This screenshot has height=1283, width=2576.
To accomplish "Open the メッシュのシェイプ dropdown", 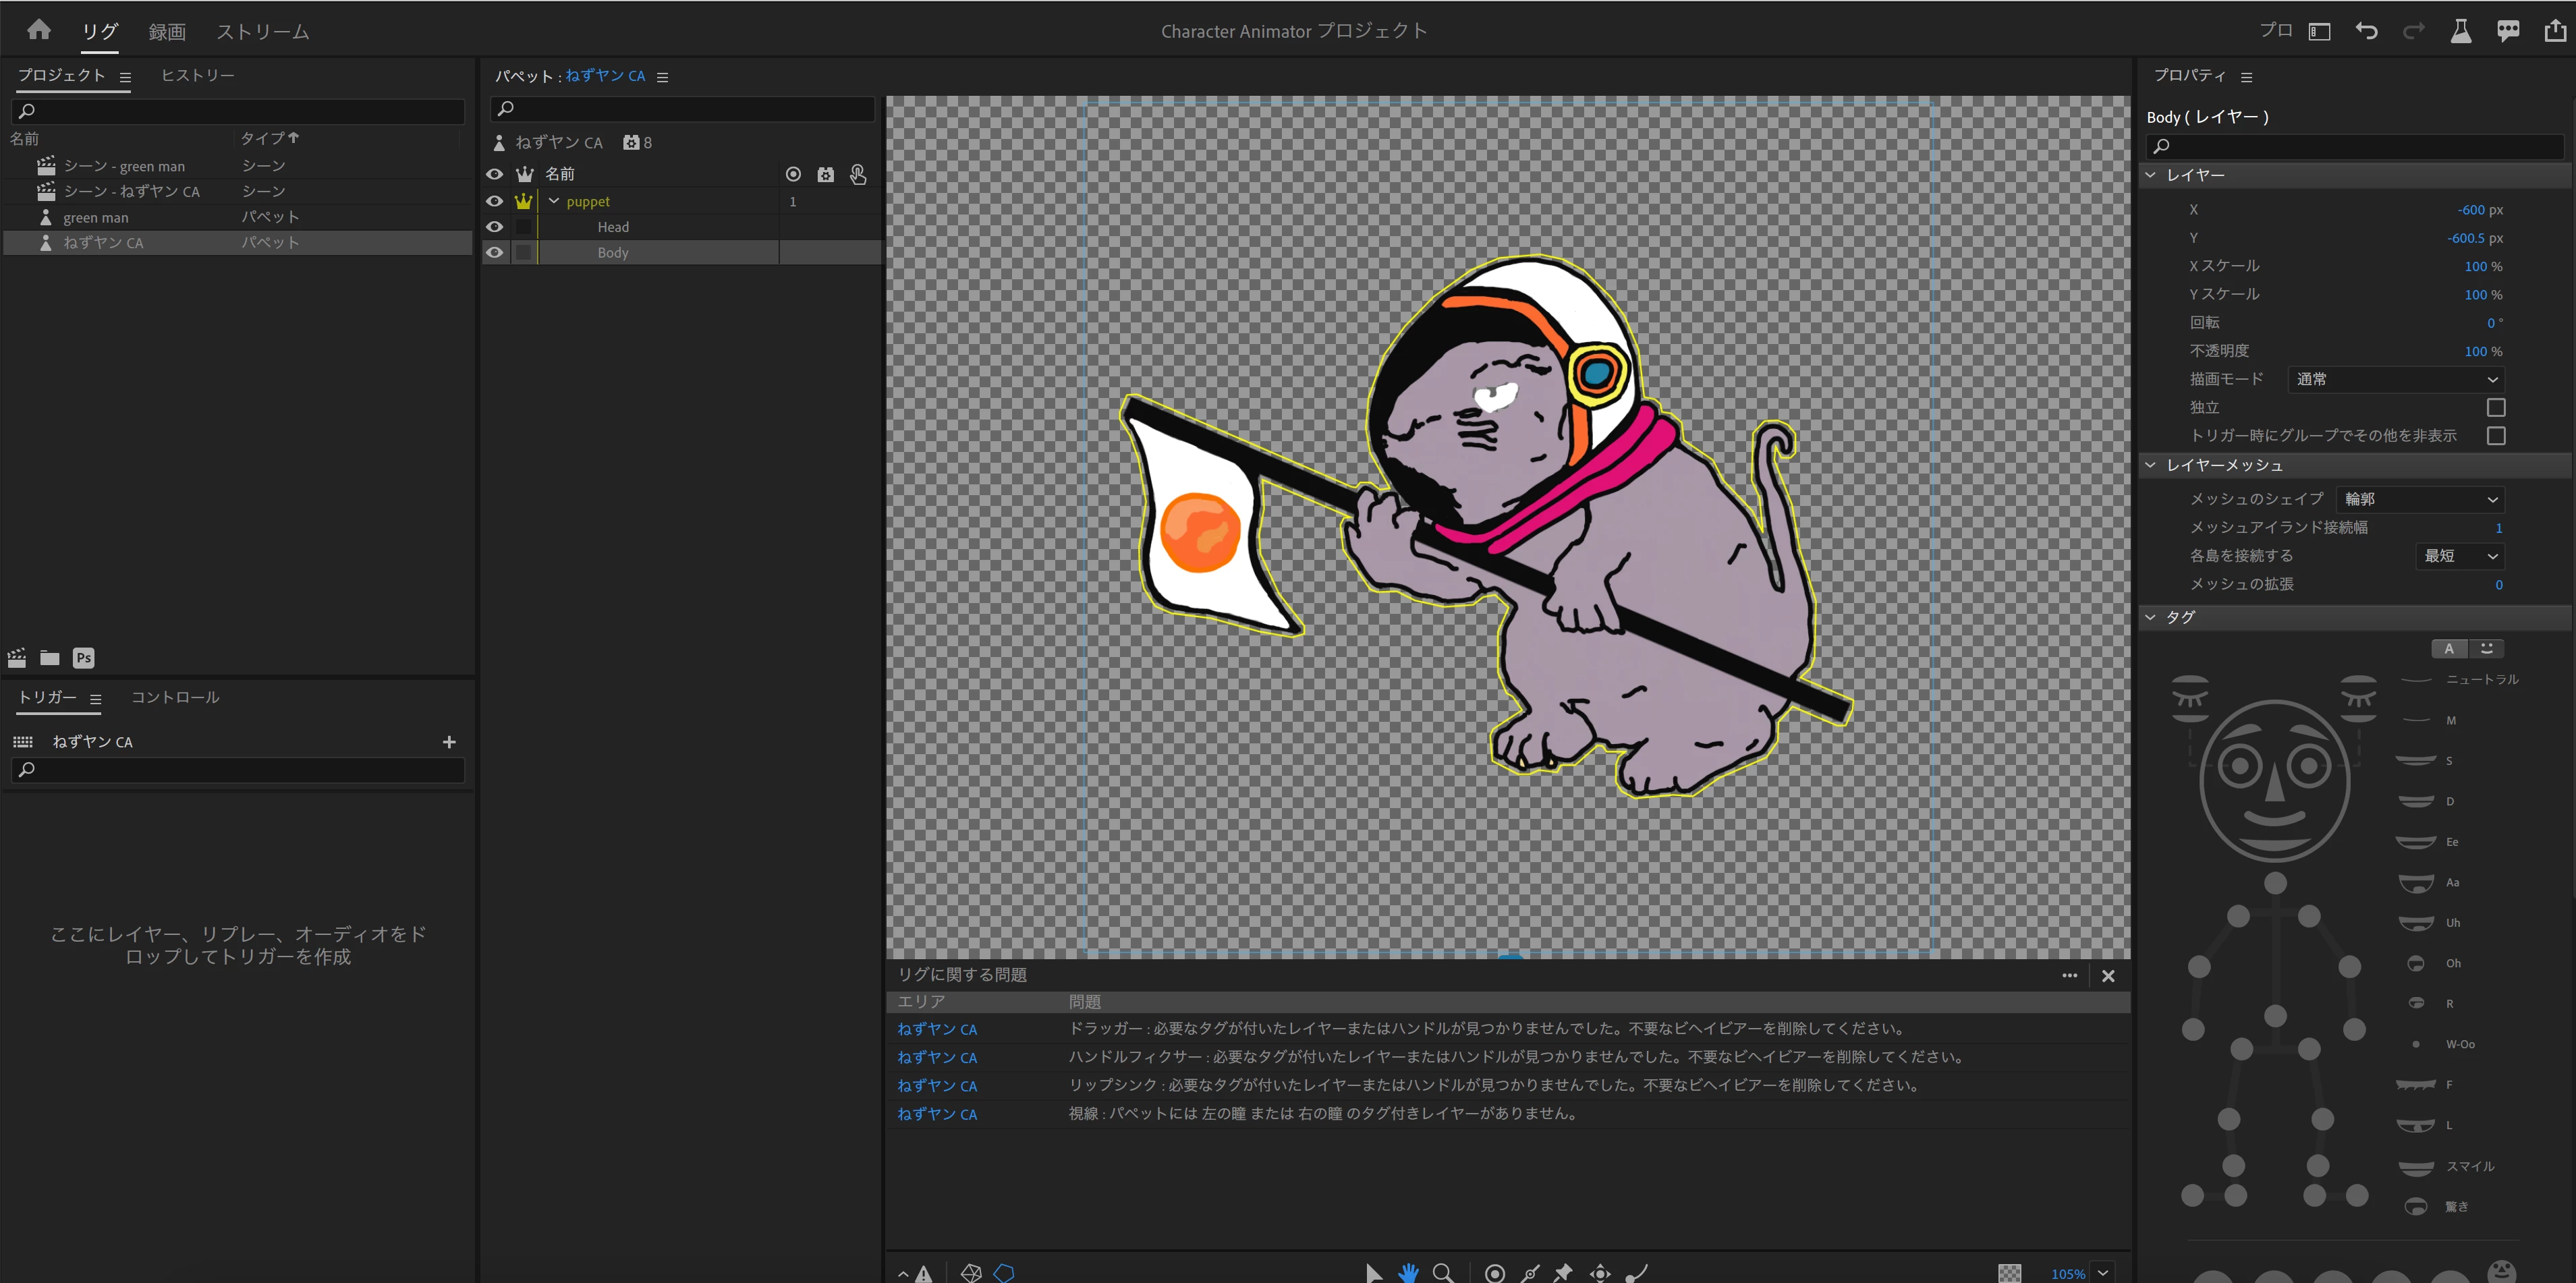I will (x=2420, y=499).
